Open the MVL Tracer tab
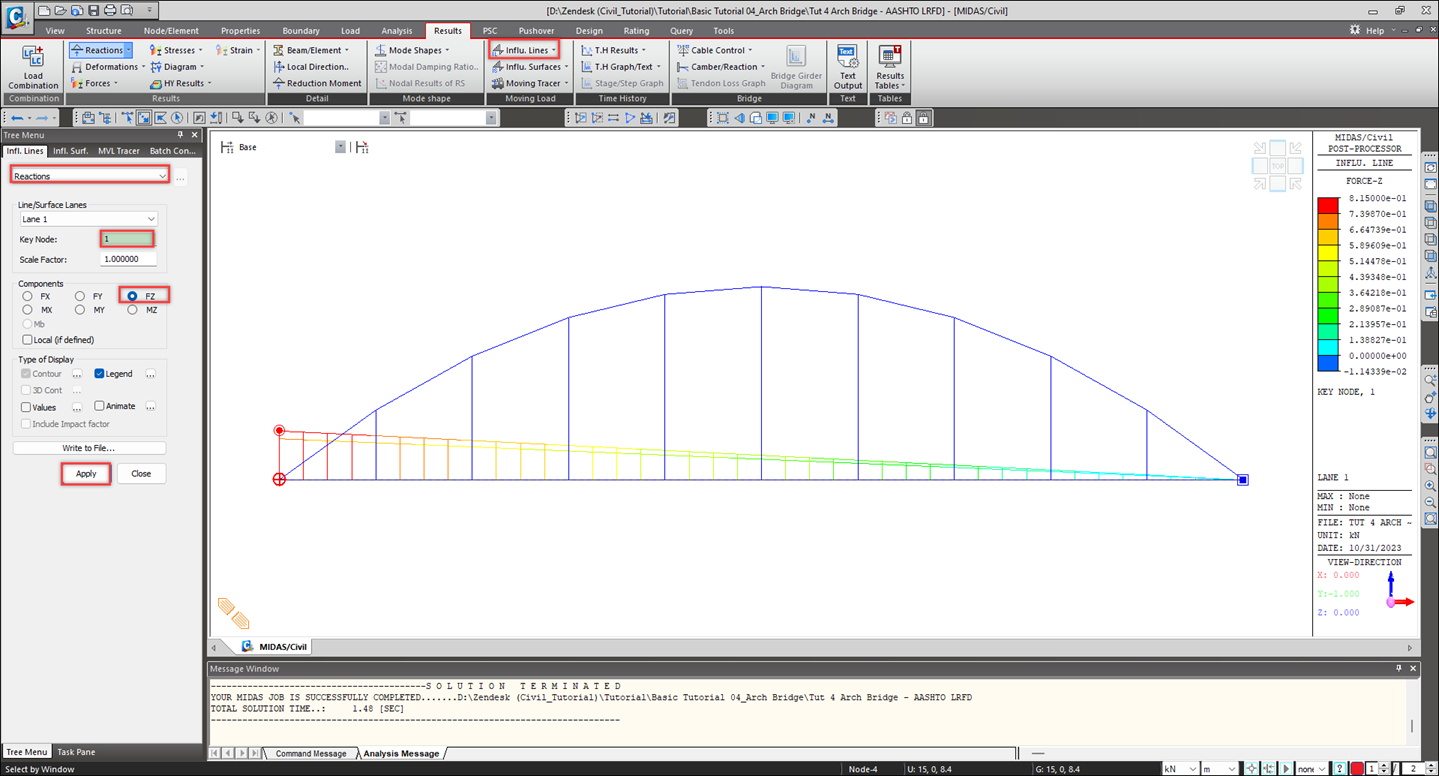 click(119, 151)
